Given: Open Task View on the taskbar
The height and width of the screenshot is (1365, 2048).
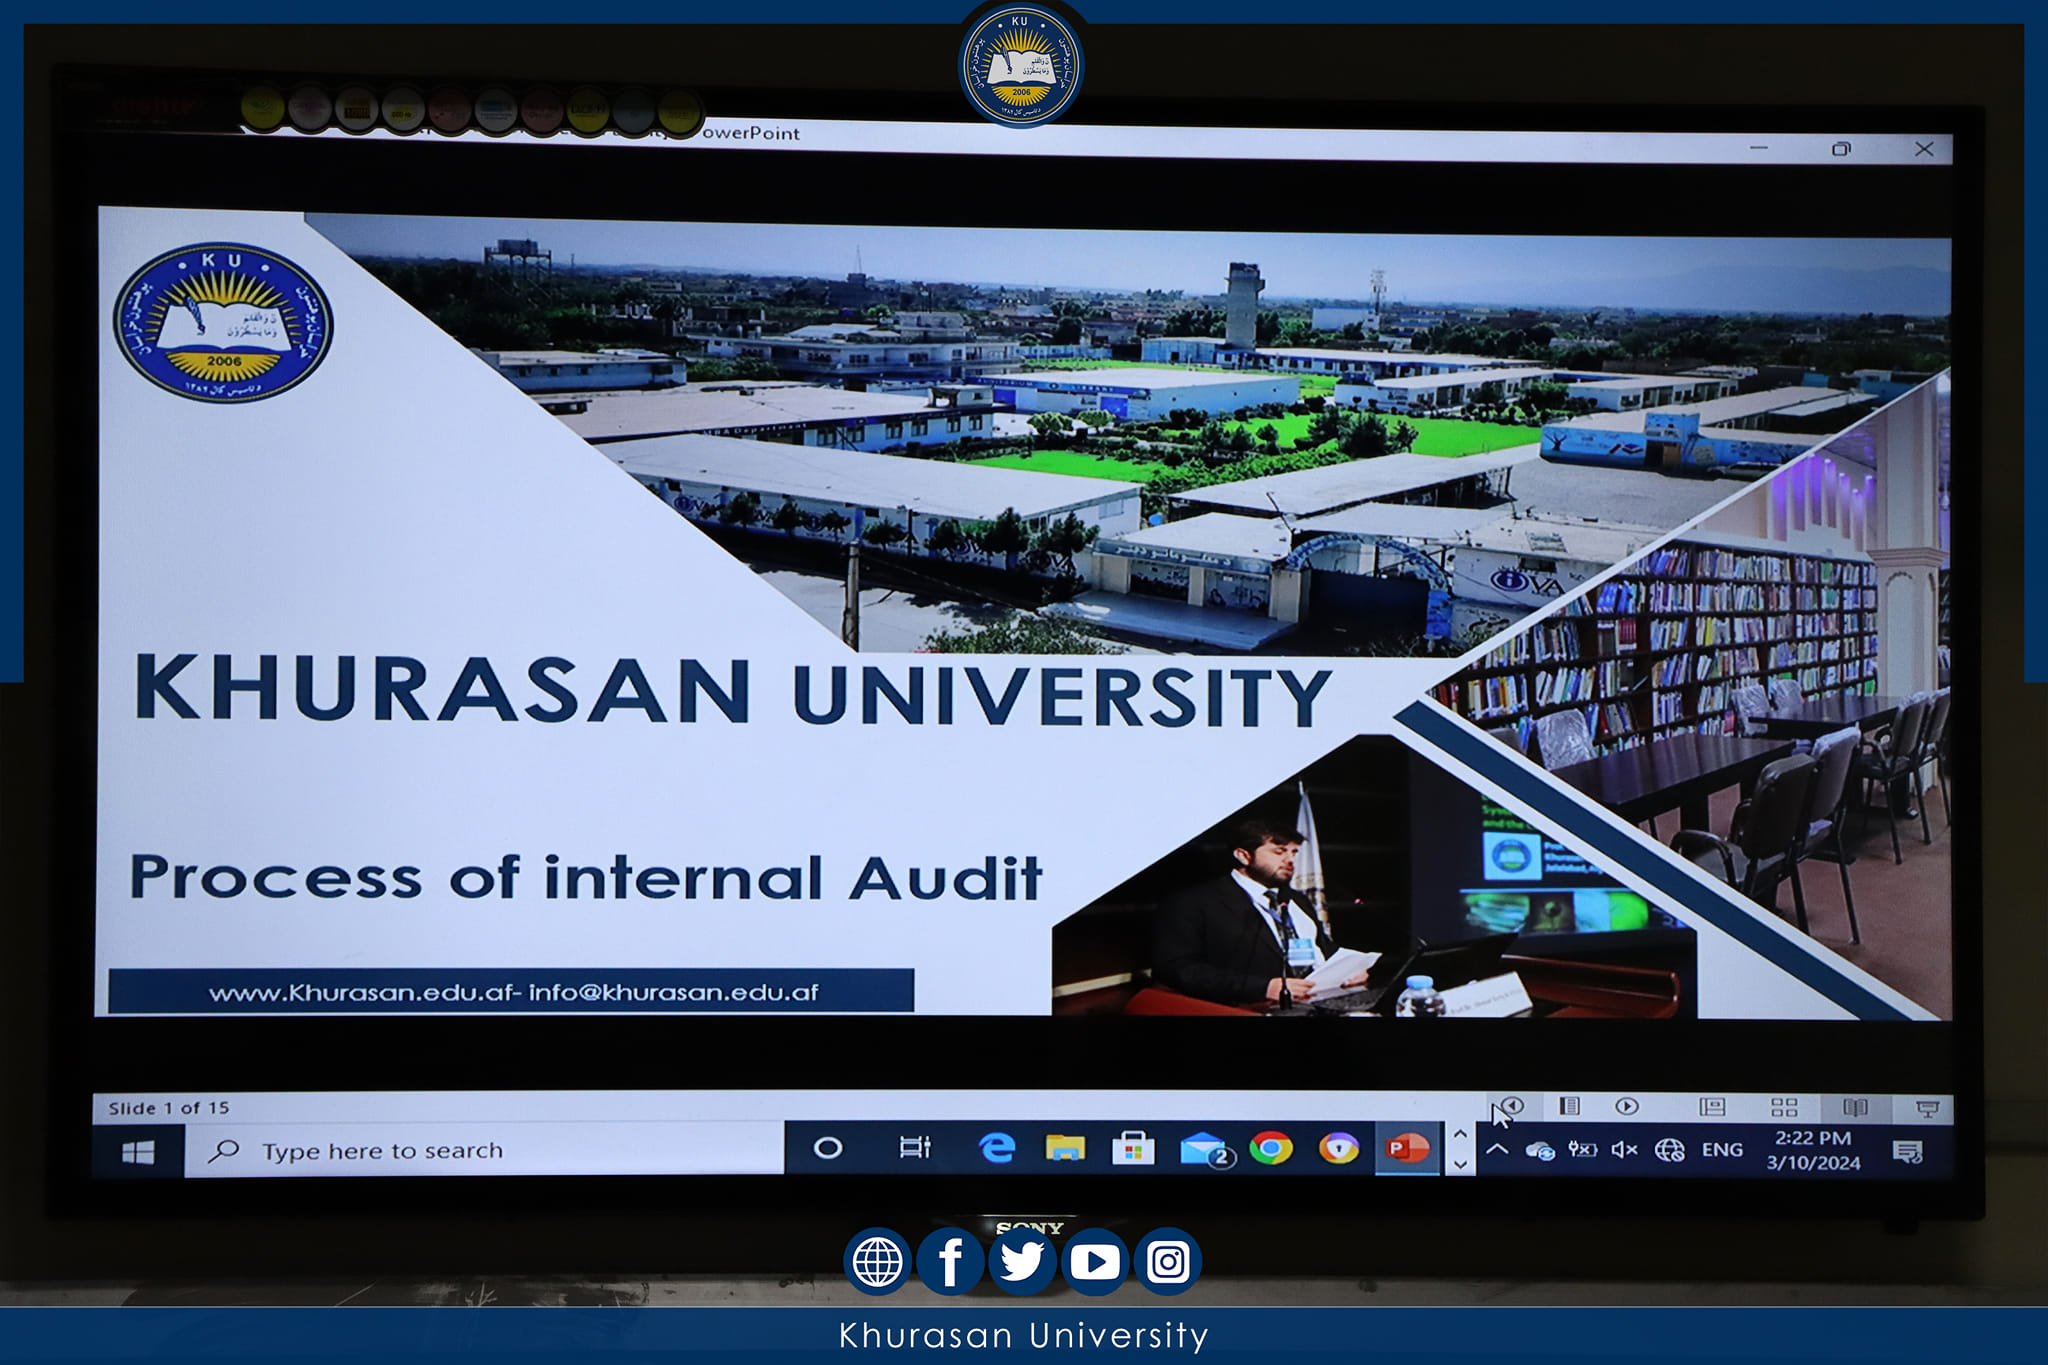Looking at the screenshot, I should (915, 1148).
